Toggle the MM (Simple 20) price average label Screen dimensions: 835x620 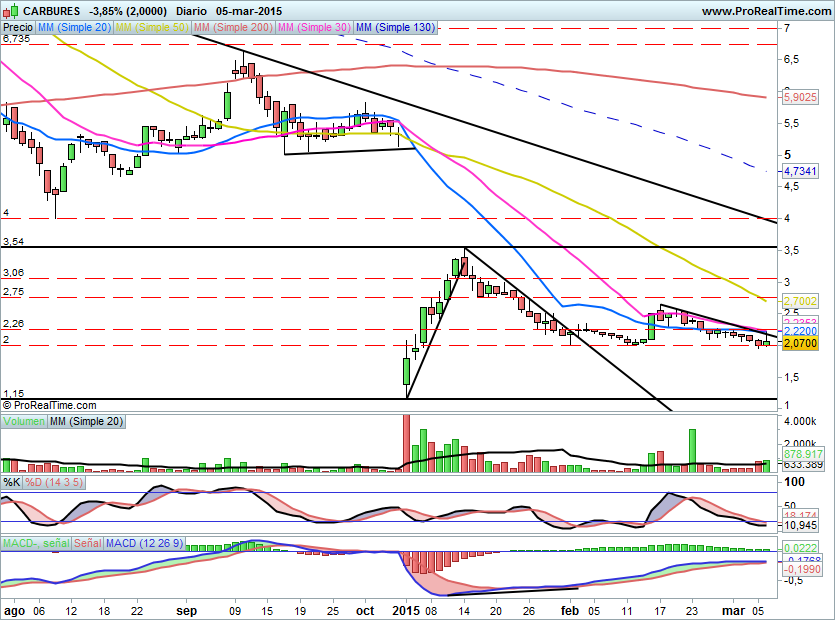76,28
